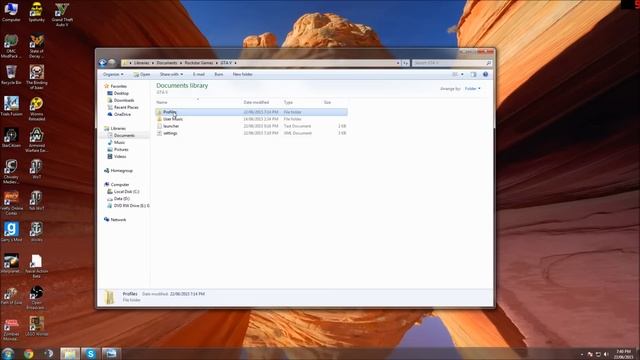Click the Open toolbar button
640x360 pixels.
coord(142,74)
